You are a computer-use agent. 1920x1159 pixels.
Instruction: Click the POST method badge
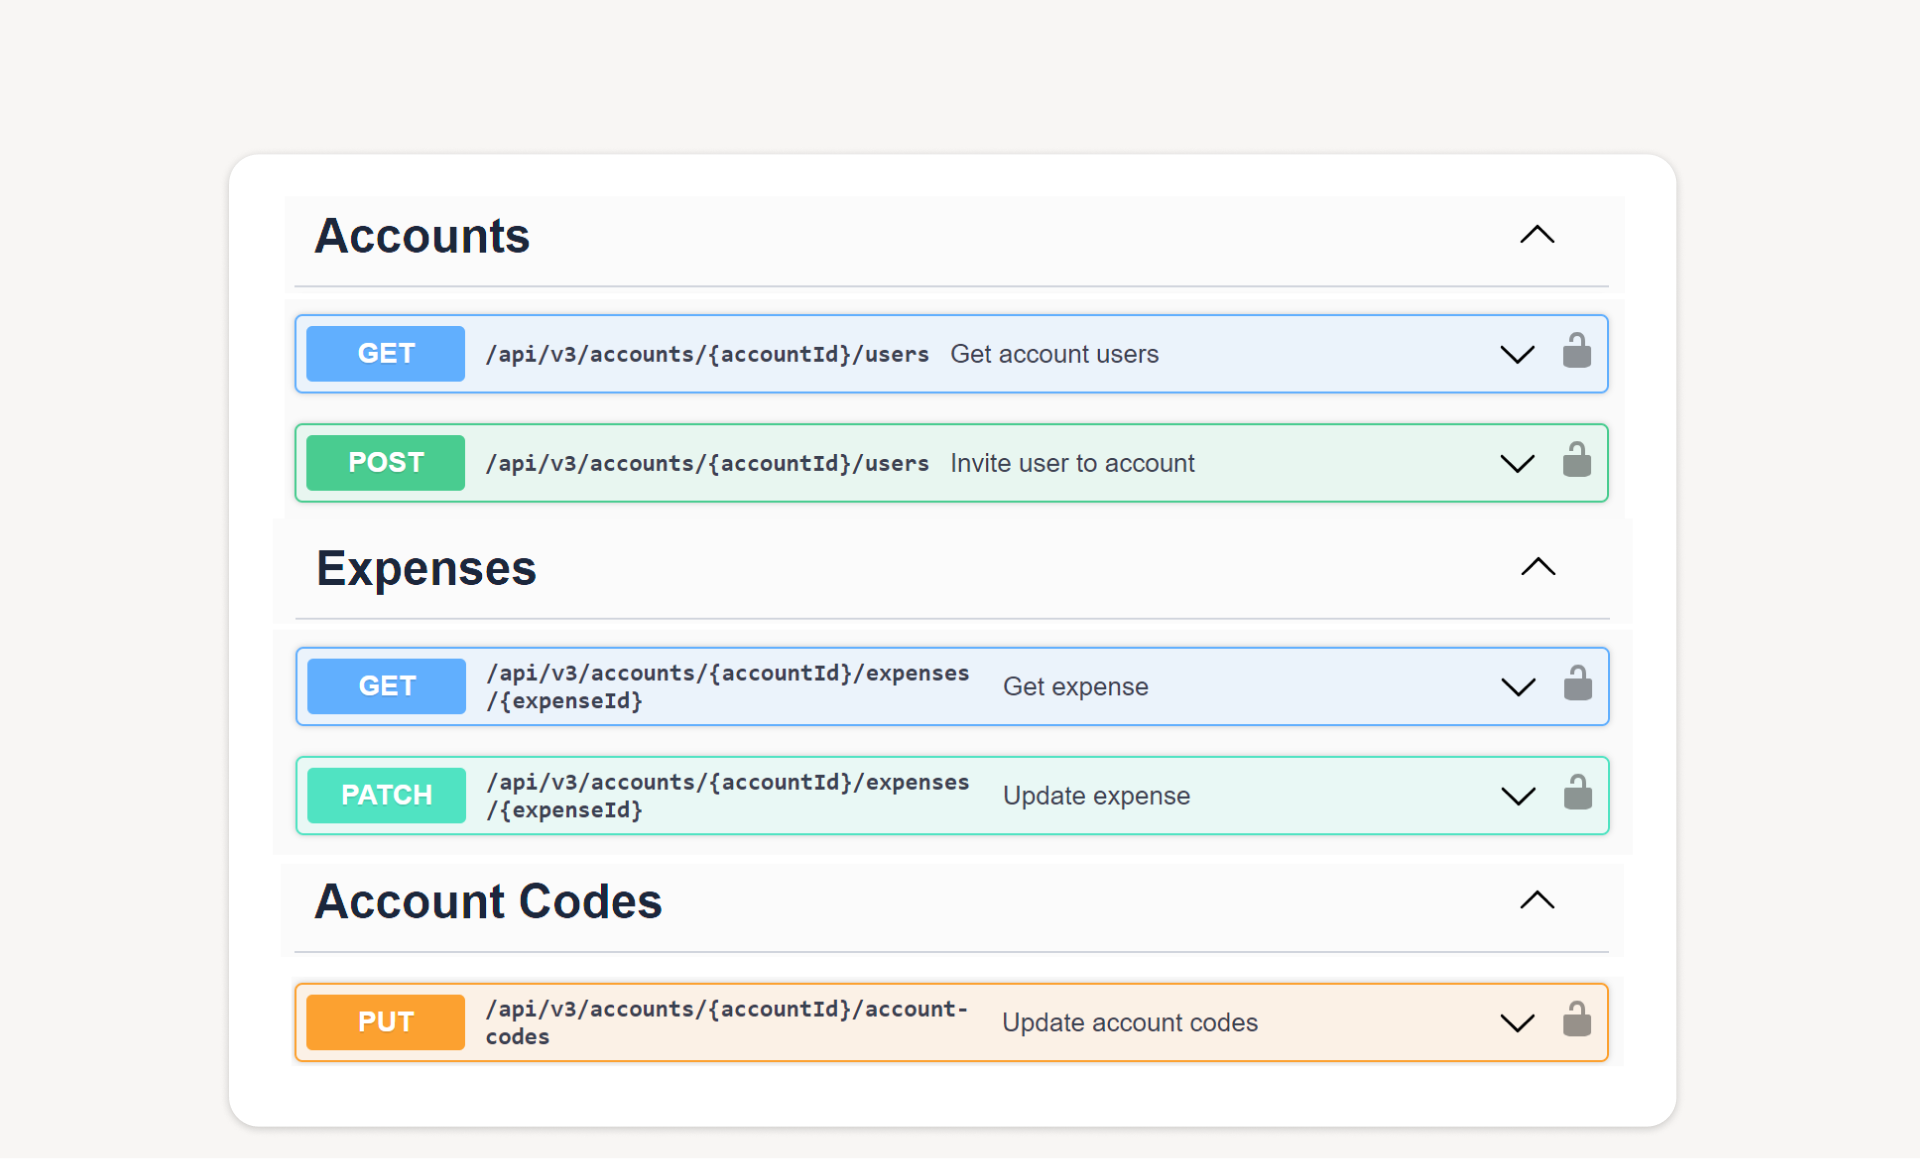click(386, 463)
